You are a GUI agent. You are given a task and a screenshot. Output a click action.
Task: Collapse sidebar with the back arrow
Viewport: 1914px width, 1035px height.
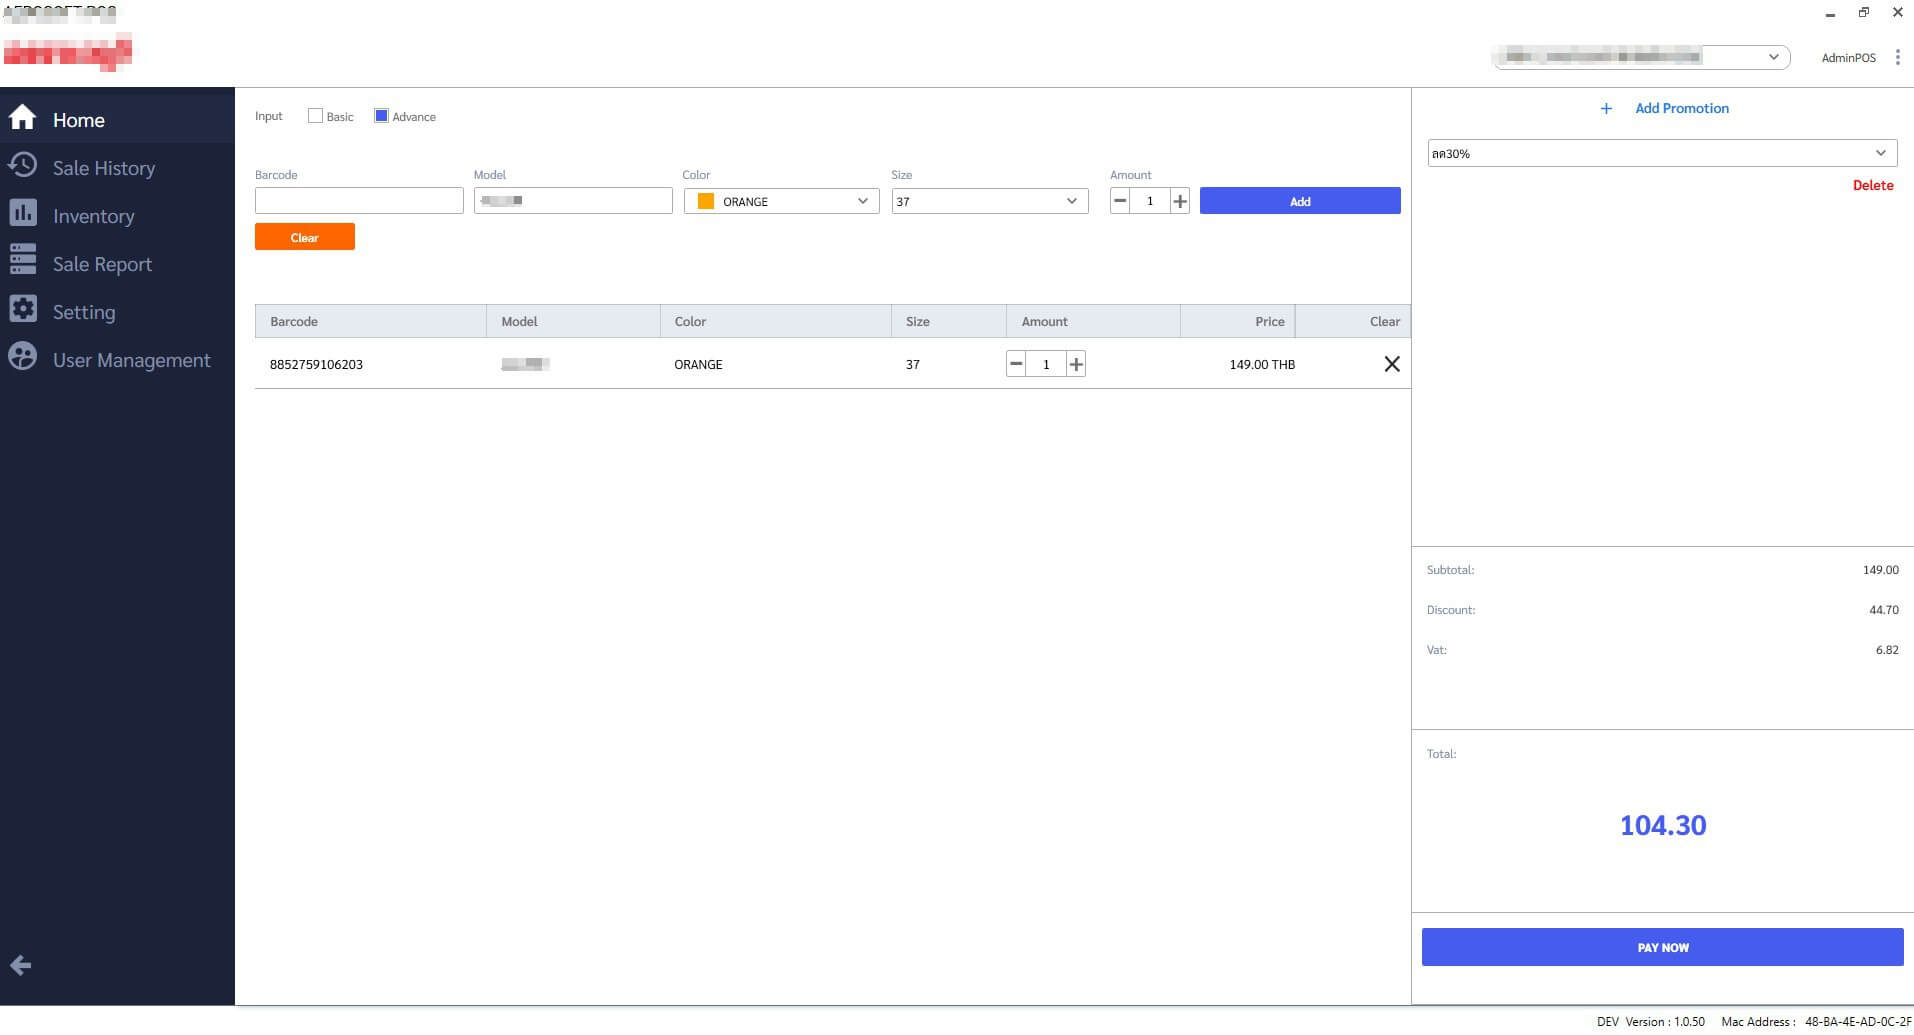(x=20, y=965)
